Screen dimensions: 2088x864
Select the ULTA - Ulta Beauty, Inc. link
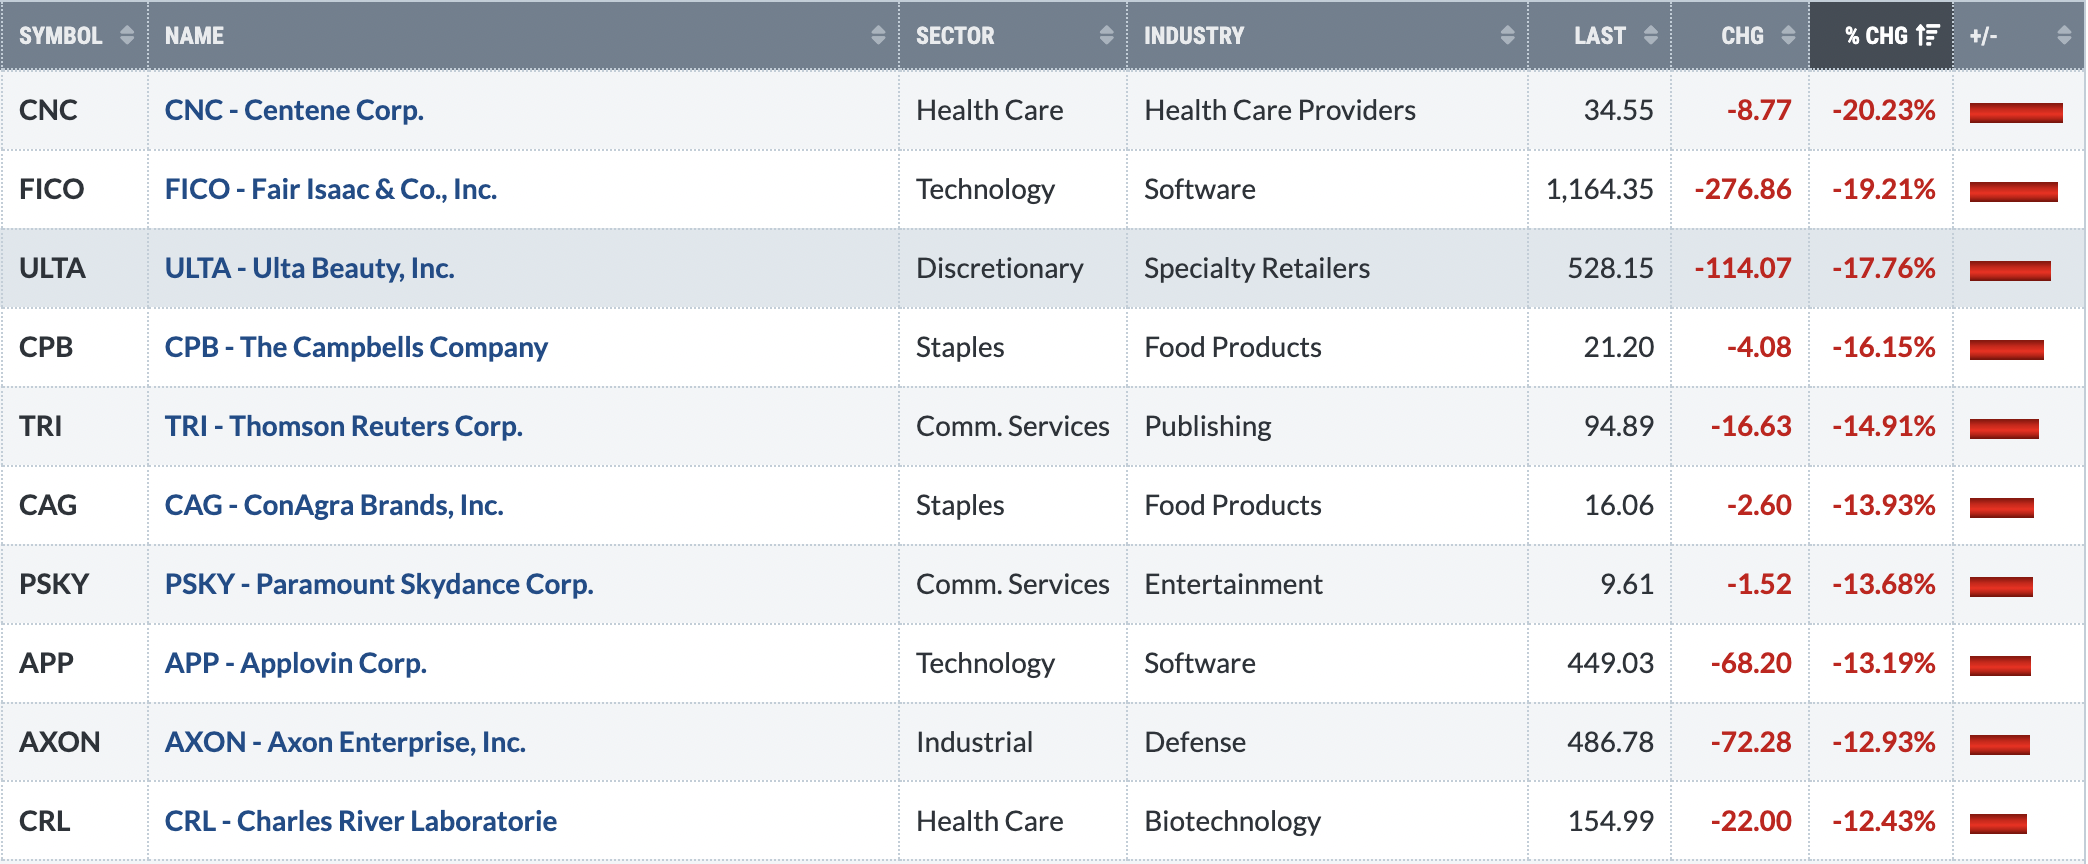(x=309, y=268)
